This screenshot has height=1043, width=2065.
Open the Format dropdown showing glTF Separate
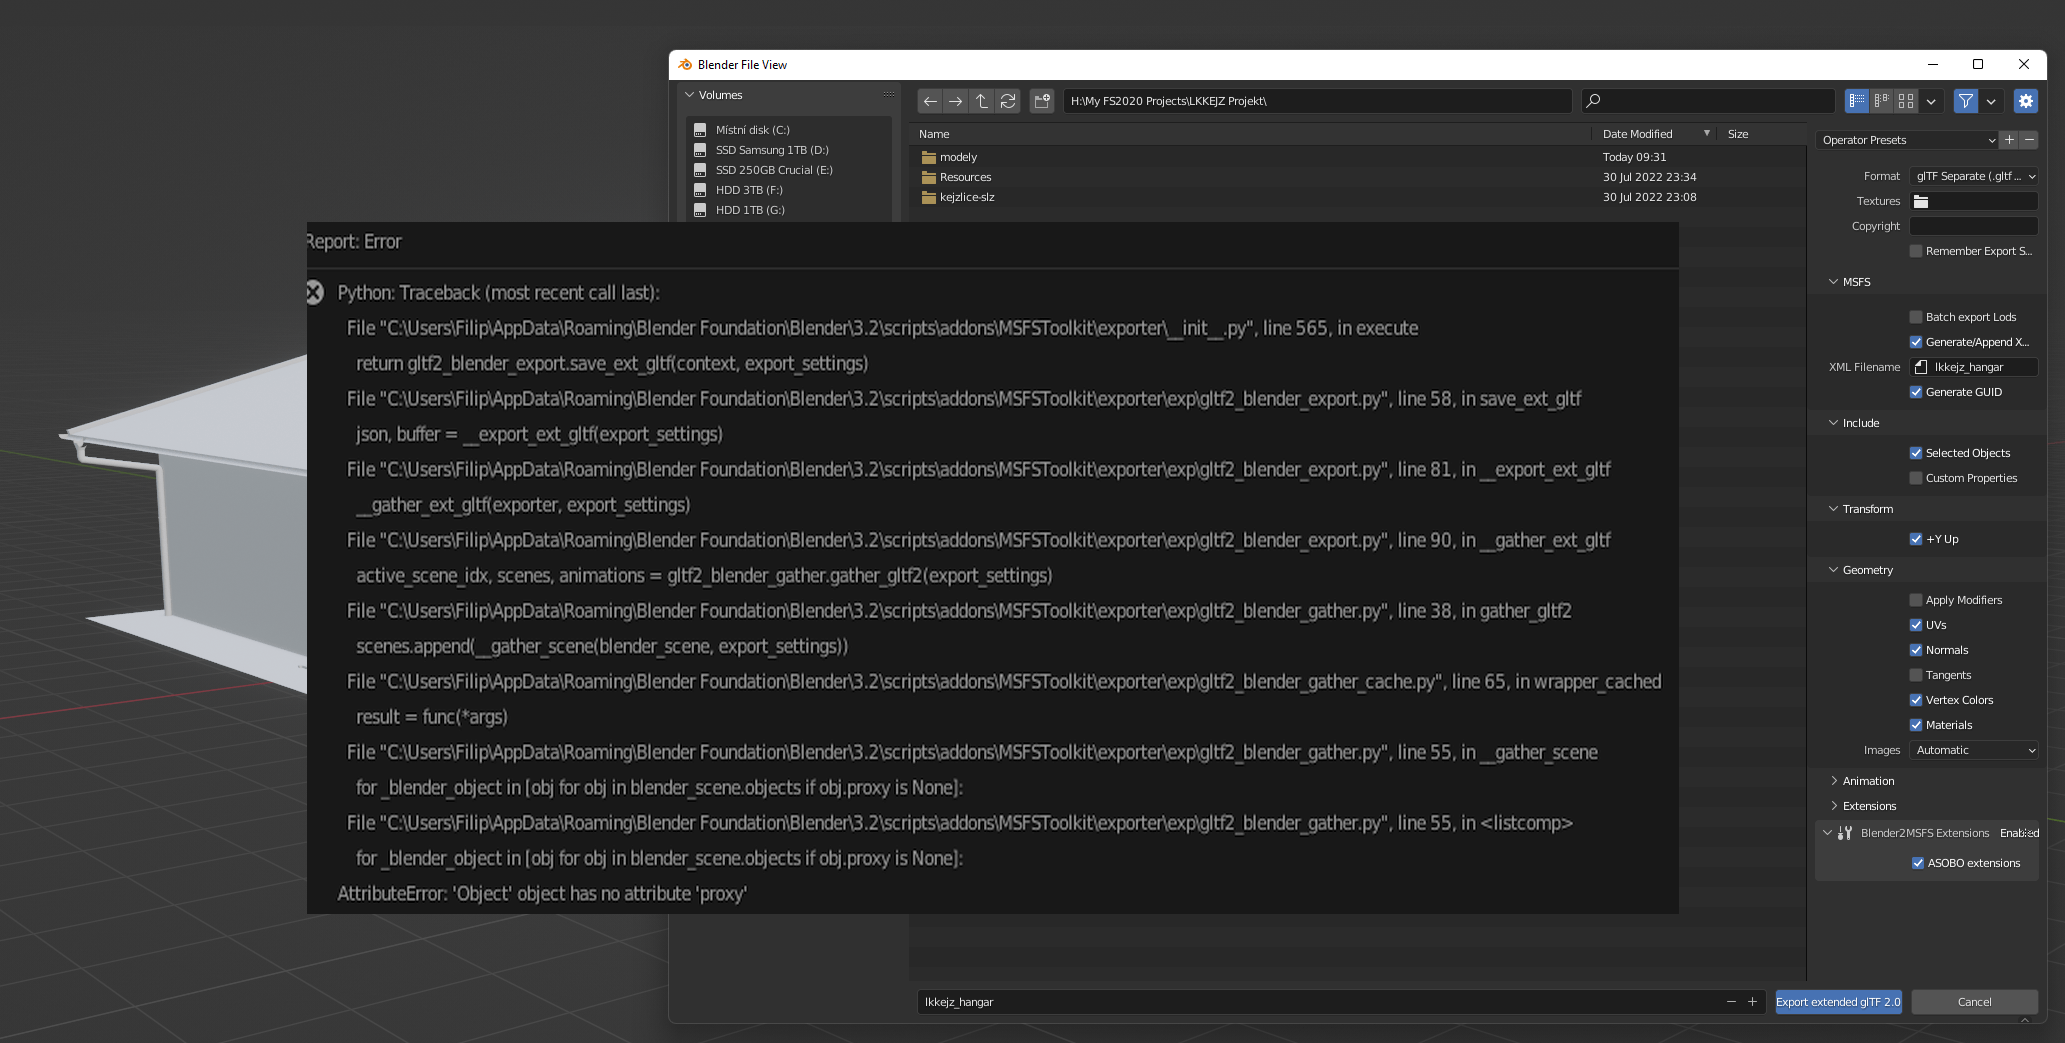point(1972,176)
